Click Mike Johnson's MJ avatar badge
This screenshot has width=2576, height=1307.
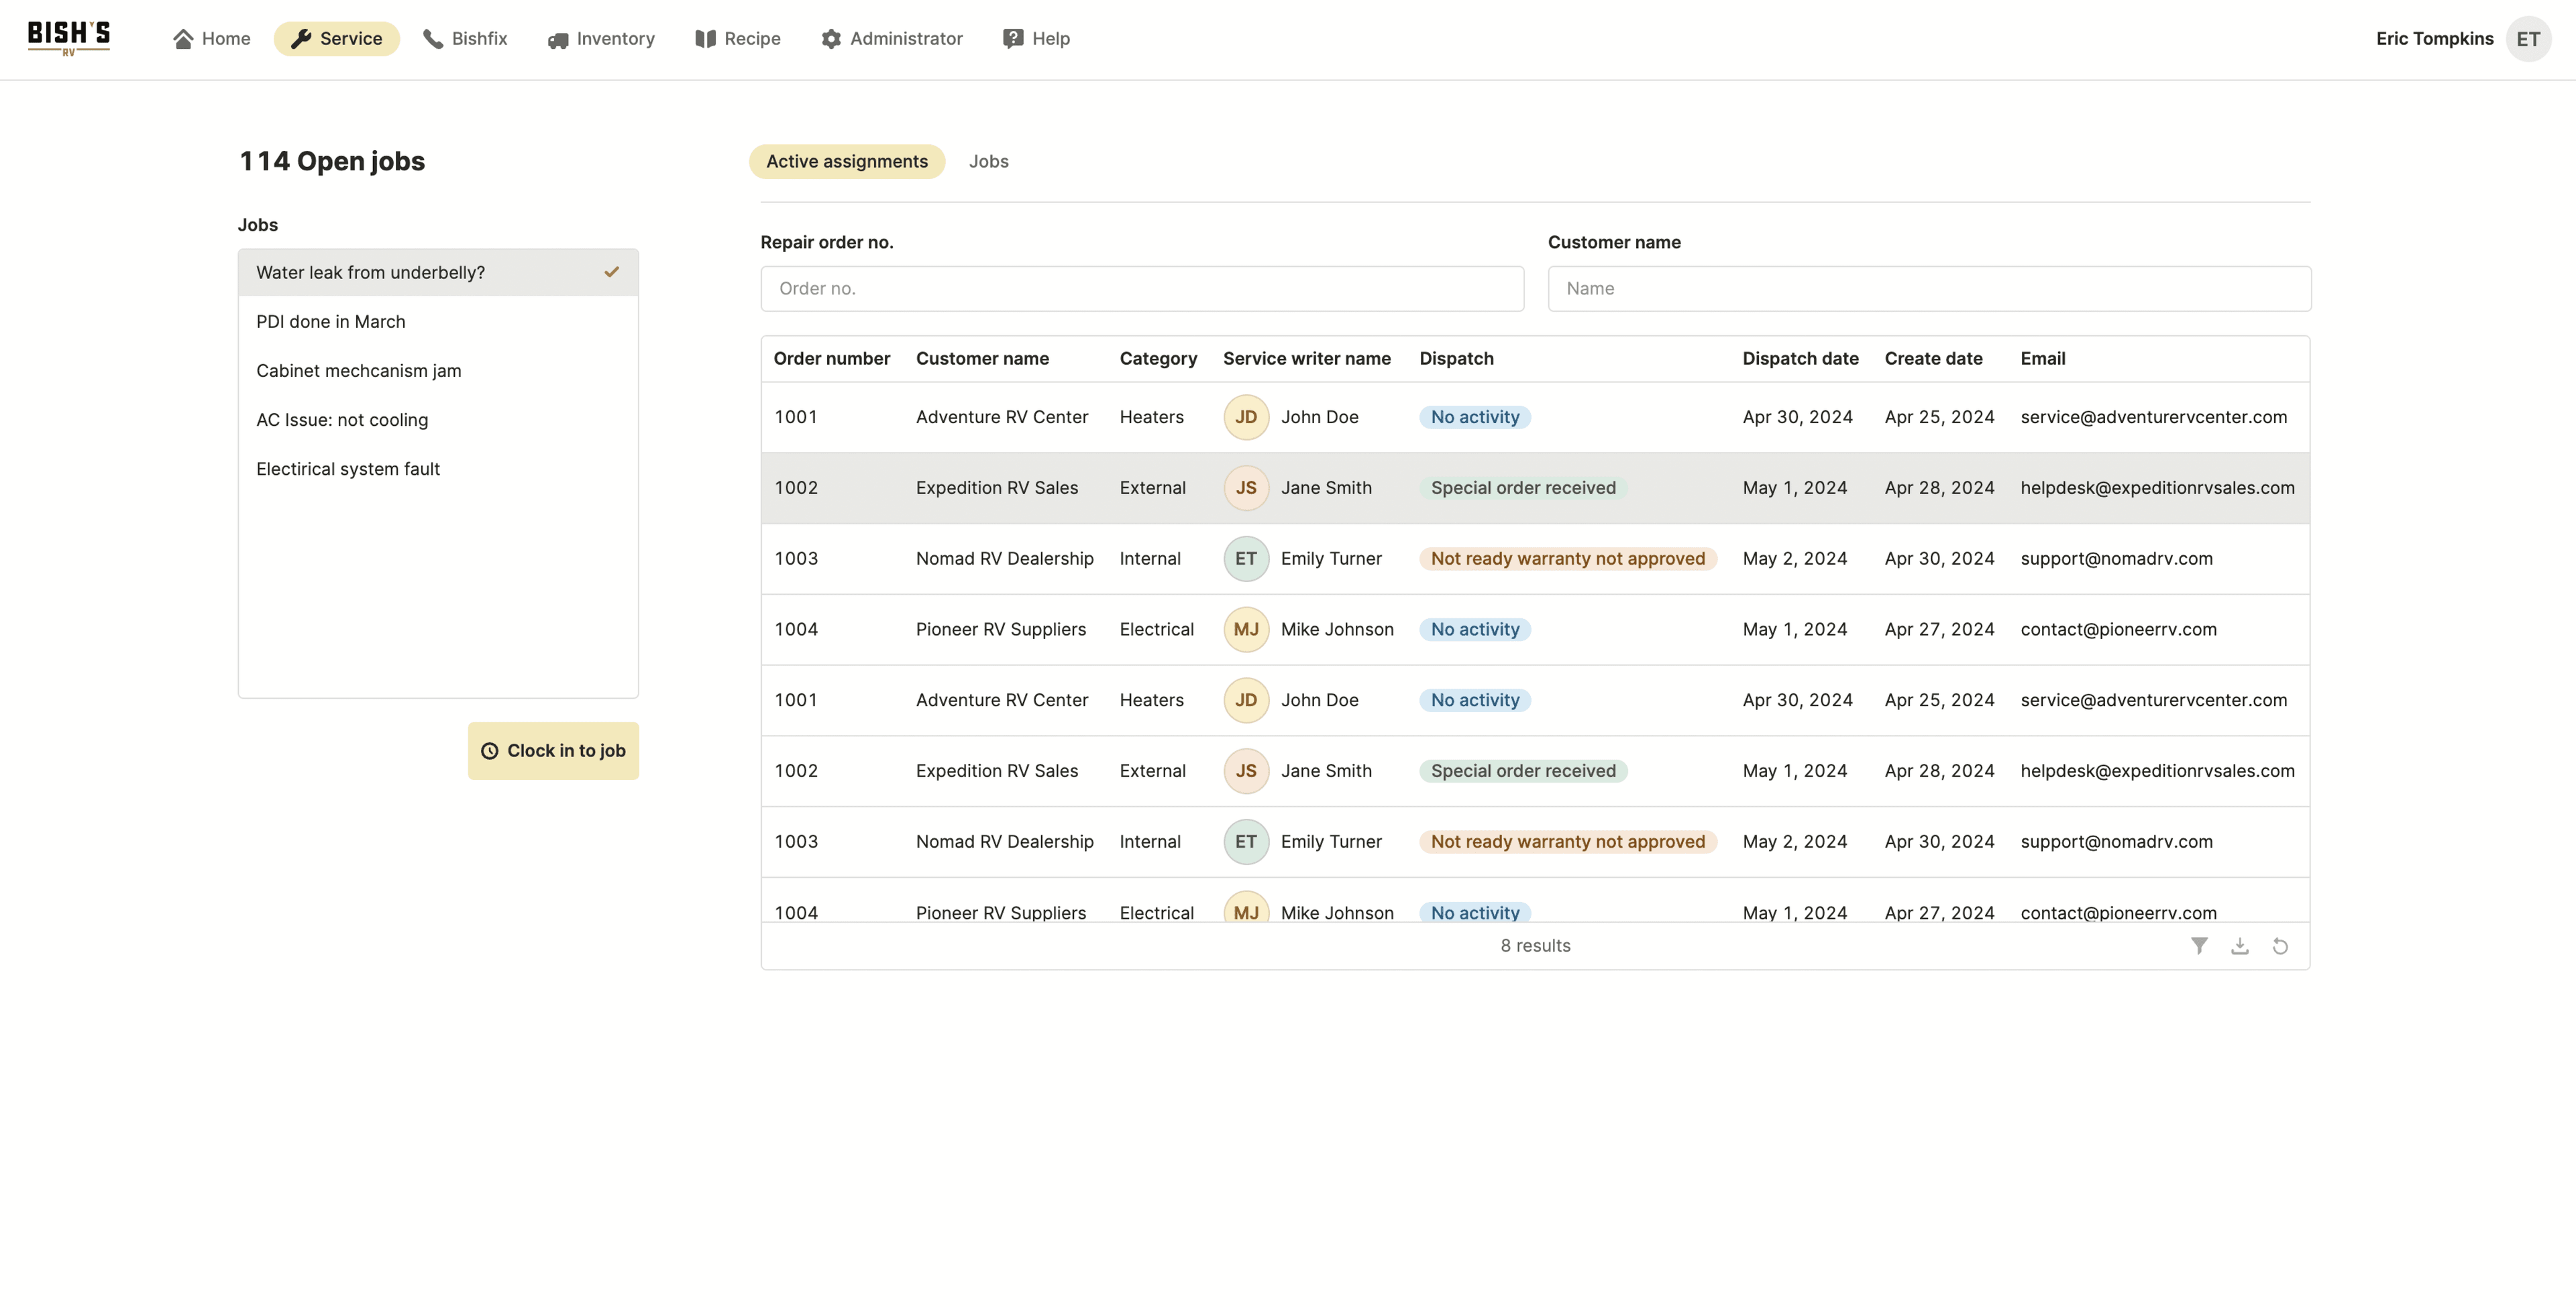pyautogui.click(x=1245, y=629)
